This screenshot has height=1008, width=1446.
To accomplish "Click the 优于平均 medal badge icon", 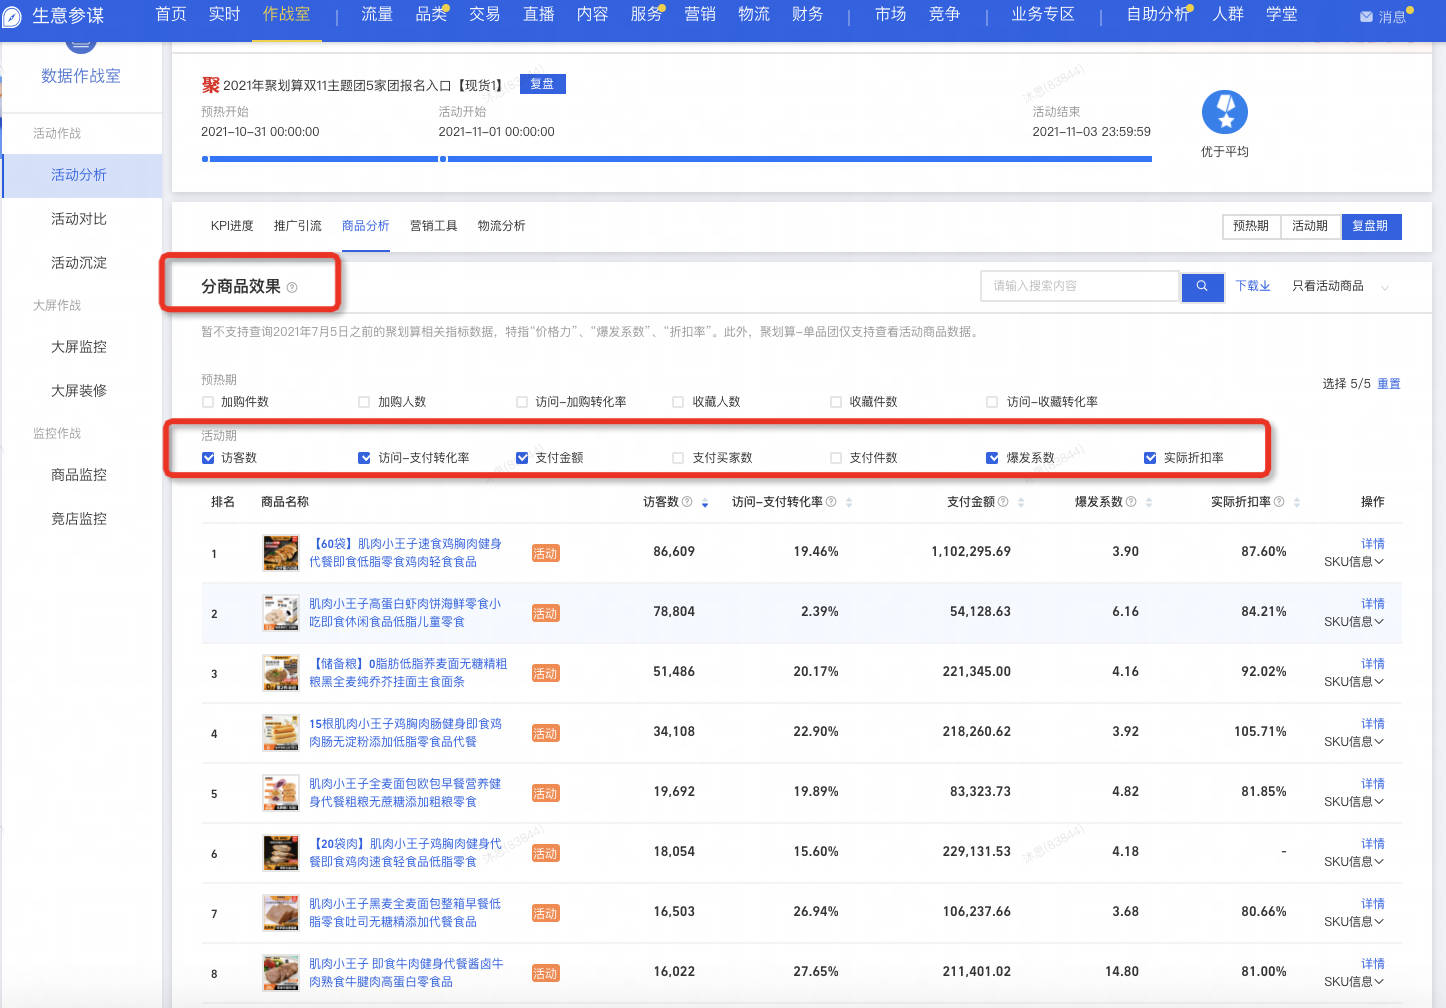I will [x=1225, y=112].
